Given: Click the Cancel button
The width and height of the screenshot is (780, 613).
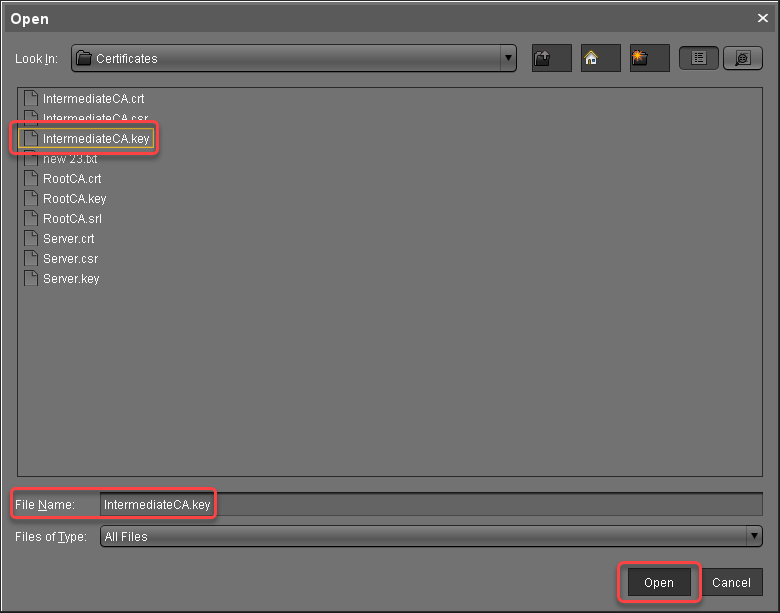Looking at the screenshot, I should 731,583.
